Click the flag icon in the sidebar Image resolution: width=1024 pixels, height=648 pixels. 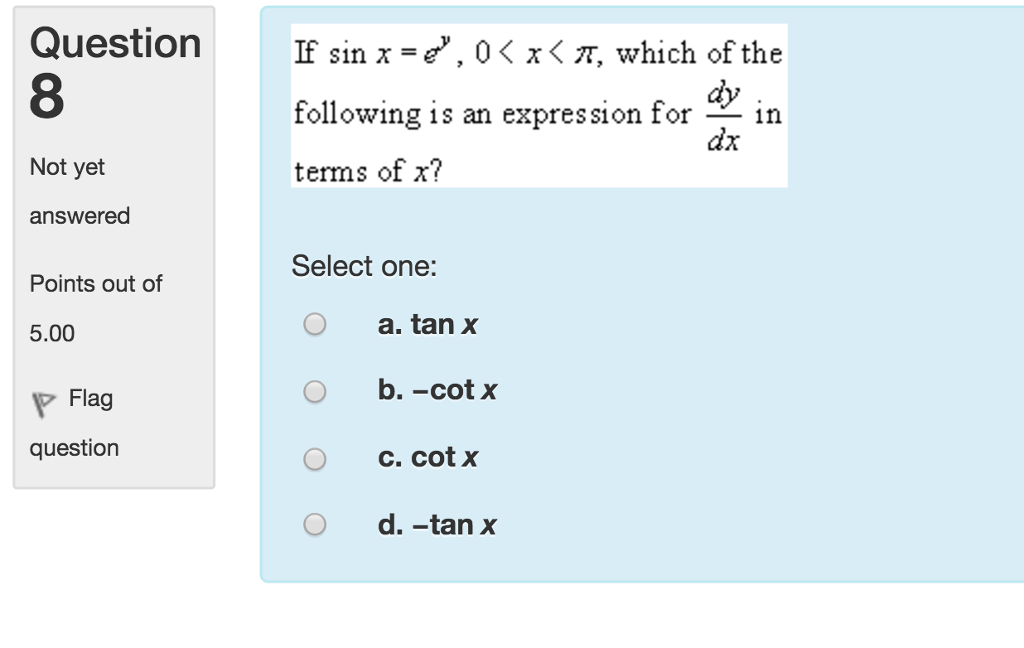42,403
